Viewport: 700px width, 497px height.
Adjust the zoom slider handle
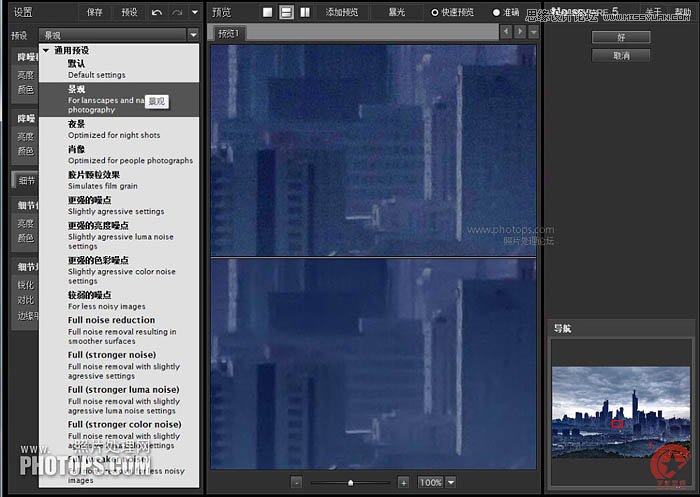tap(350, 483)
